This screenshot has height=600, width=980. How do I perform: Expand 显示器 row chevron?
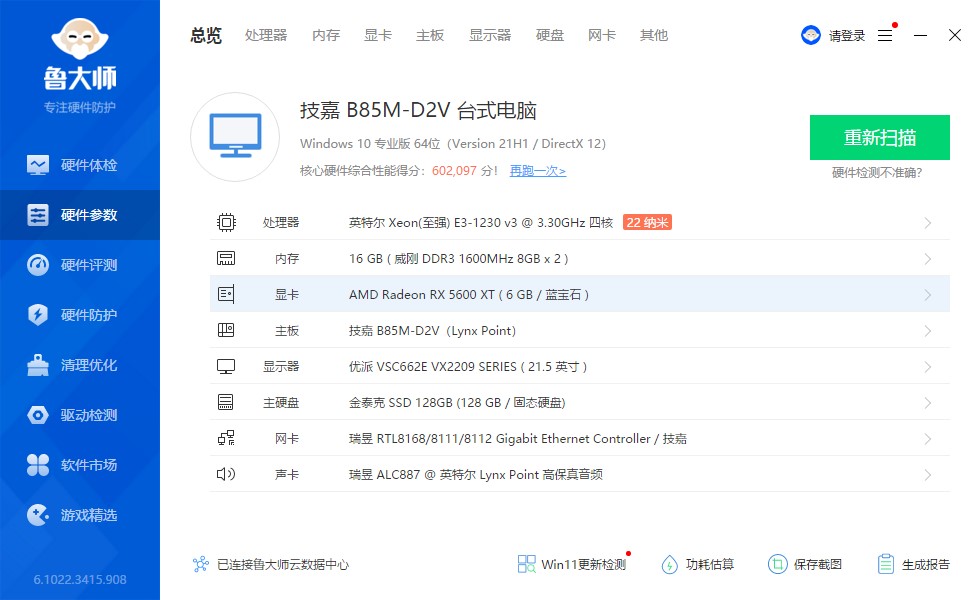[928, 367]
